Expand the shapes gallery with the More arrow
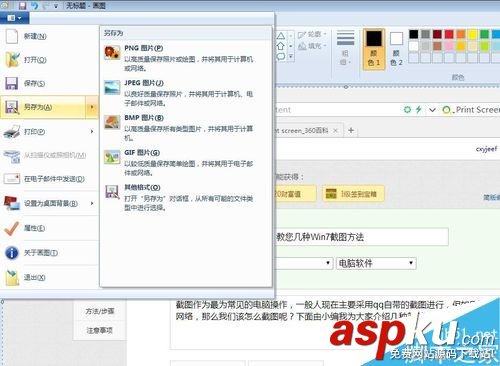The image size is (500, 366). pyautogui.click(x=291, y=57)
